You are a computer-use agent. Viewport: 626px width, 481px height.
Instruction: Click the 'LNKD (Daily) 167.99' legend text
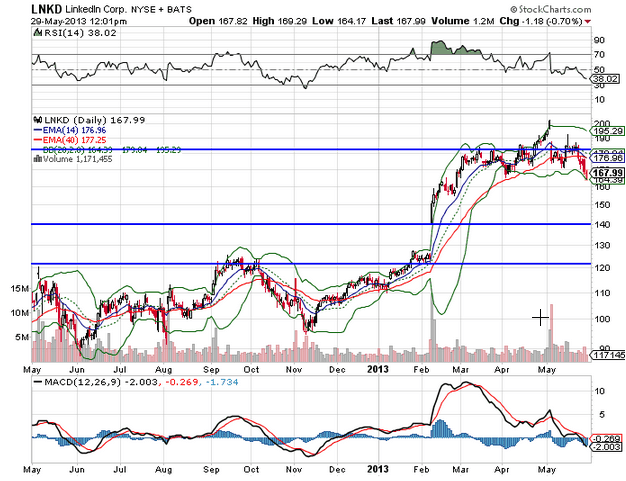point(95,120)
